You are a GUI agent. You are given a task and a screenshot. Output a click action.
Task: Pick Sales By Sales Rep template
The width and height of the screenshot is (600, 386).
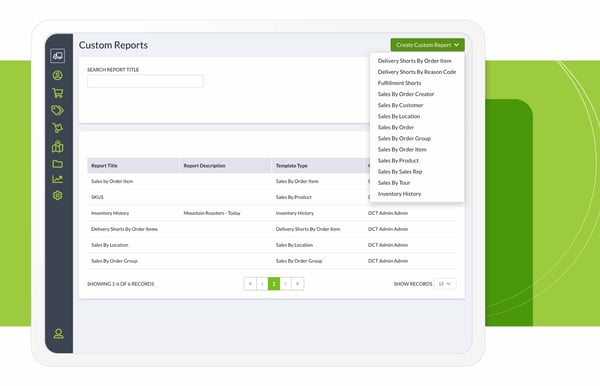tap(400, 172)
